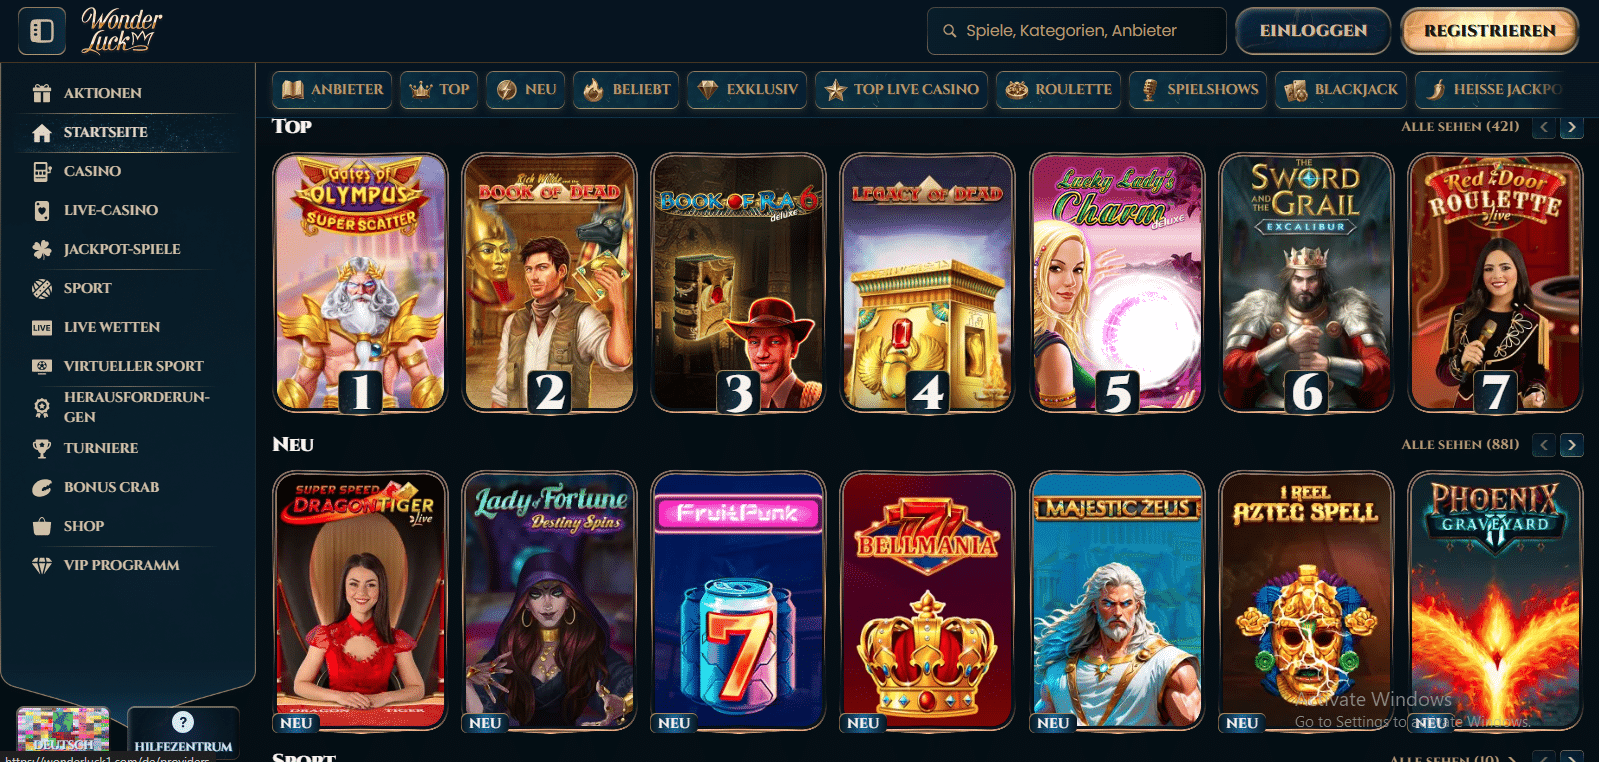Open the Shop bag icon
This screenshot has height=762, width=1599.
[42, 526]
